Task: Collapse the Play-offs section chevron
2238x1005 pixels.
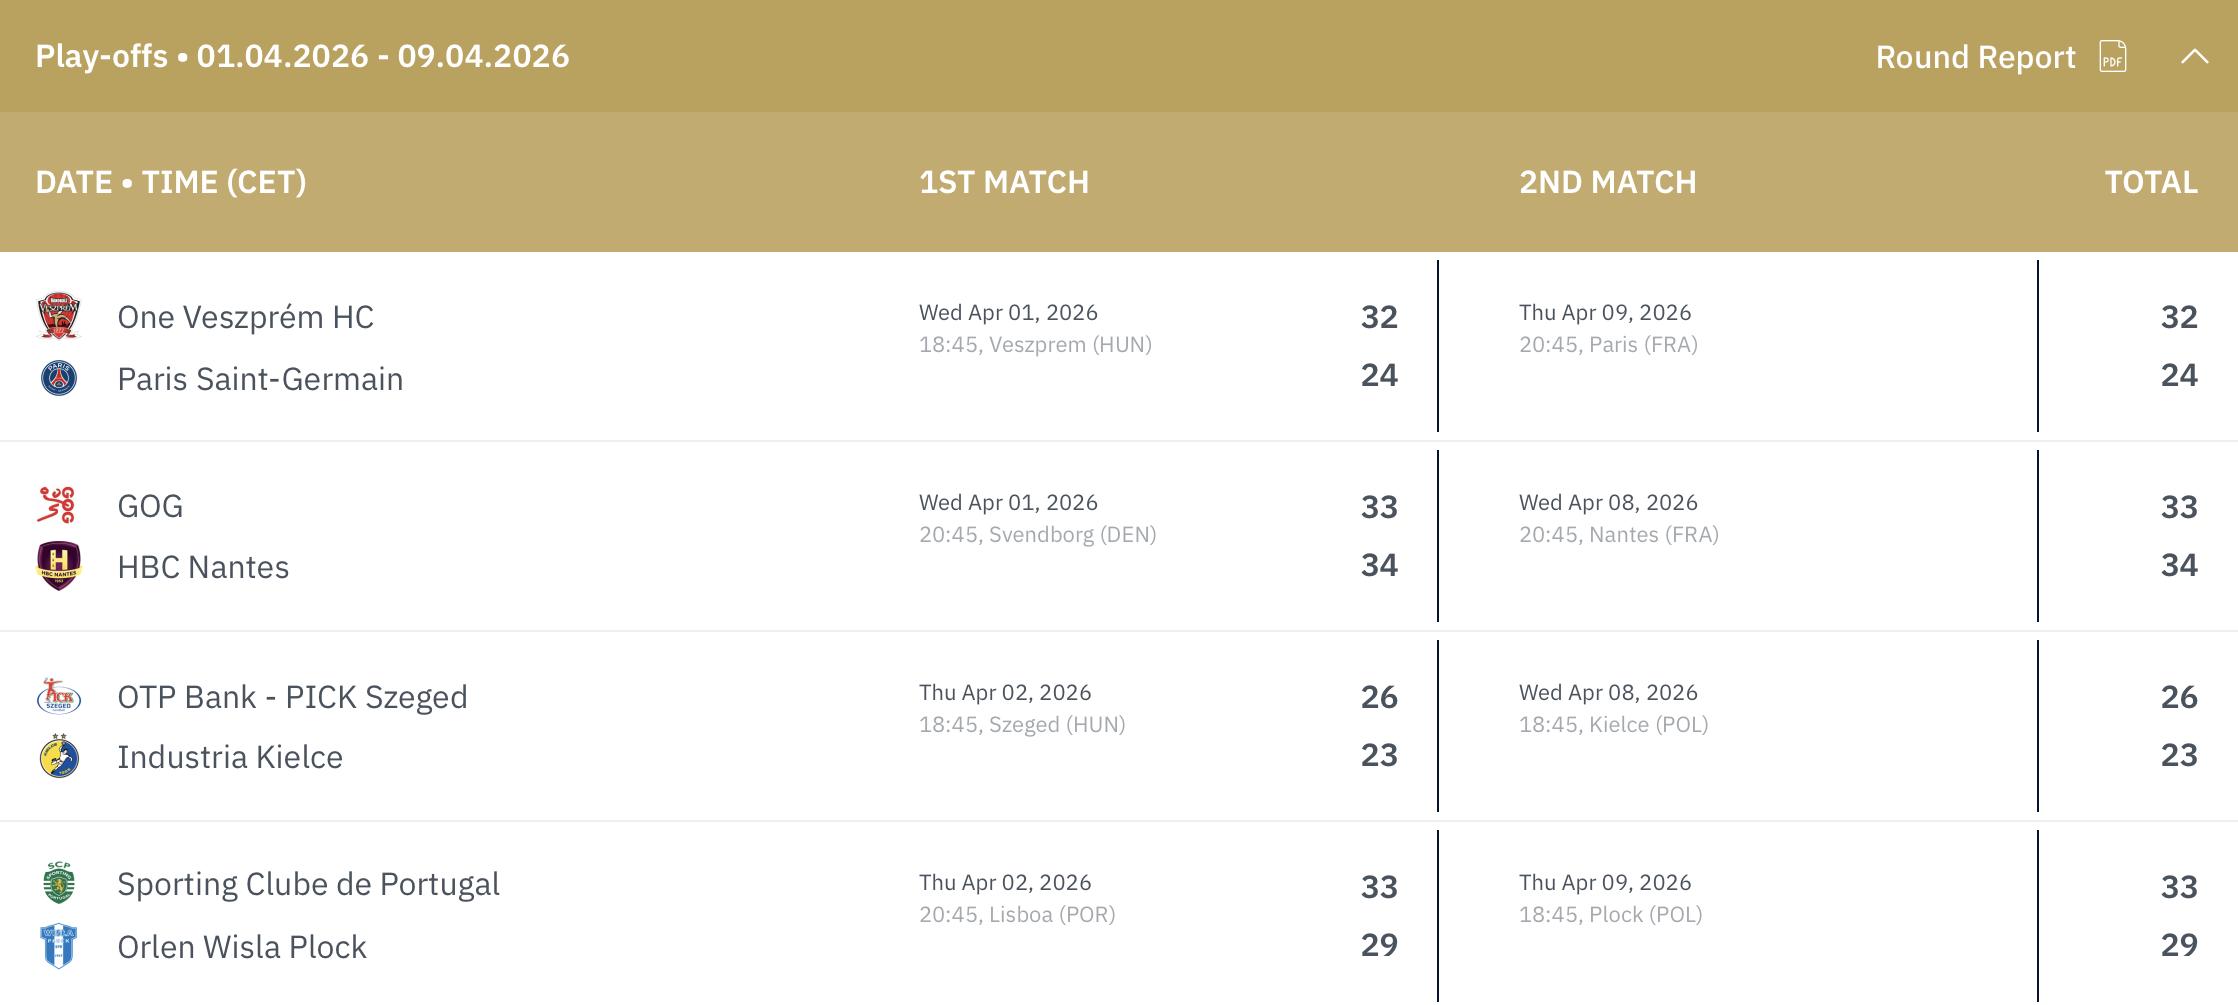Action: pyautogui.click(x=2195, y=57)
